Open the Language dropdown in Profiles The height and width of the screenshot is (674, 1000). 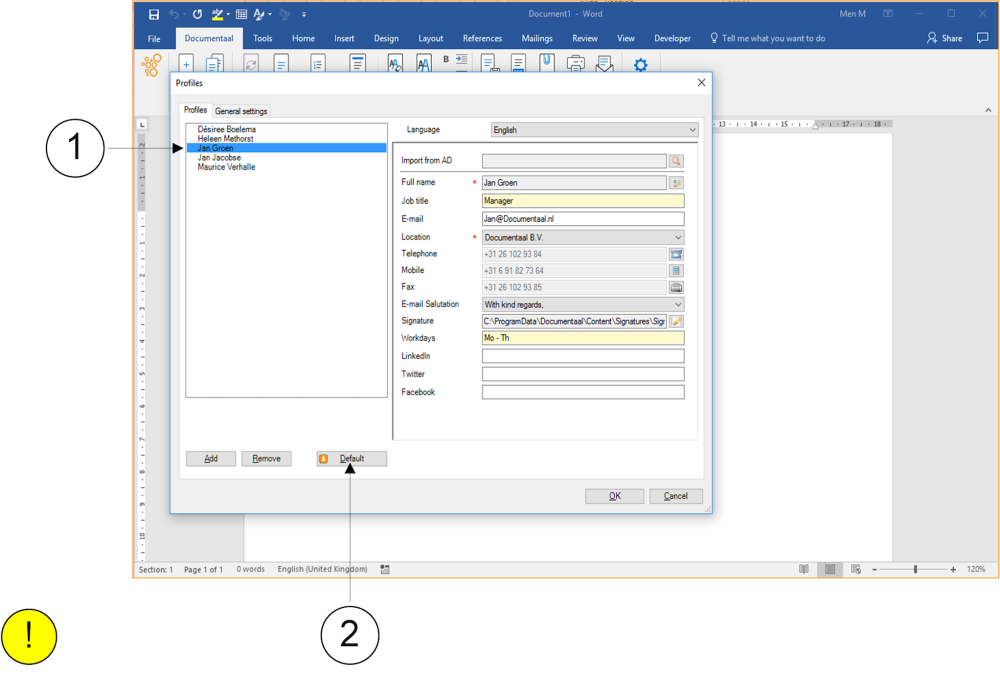point(594,130)
